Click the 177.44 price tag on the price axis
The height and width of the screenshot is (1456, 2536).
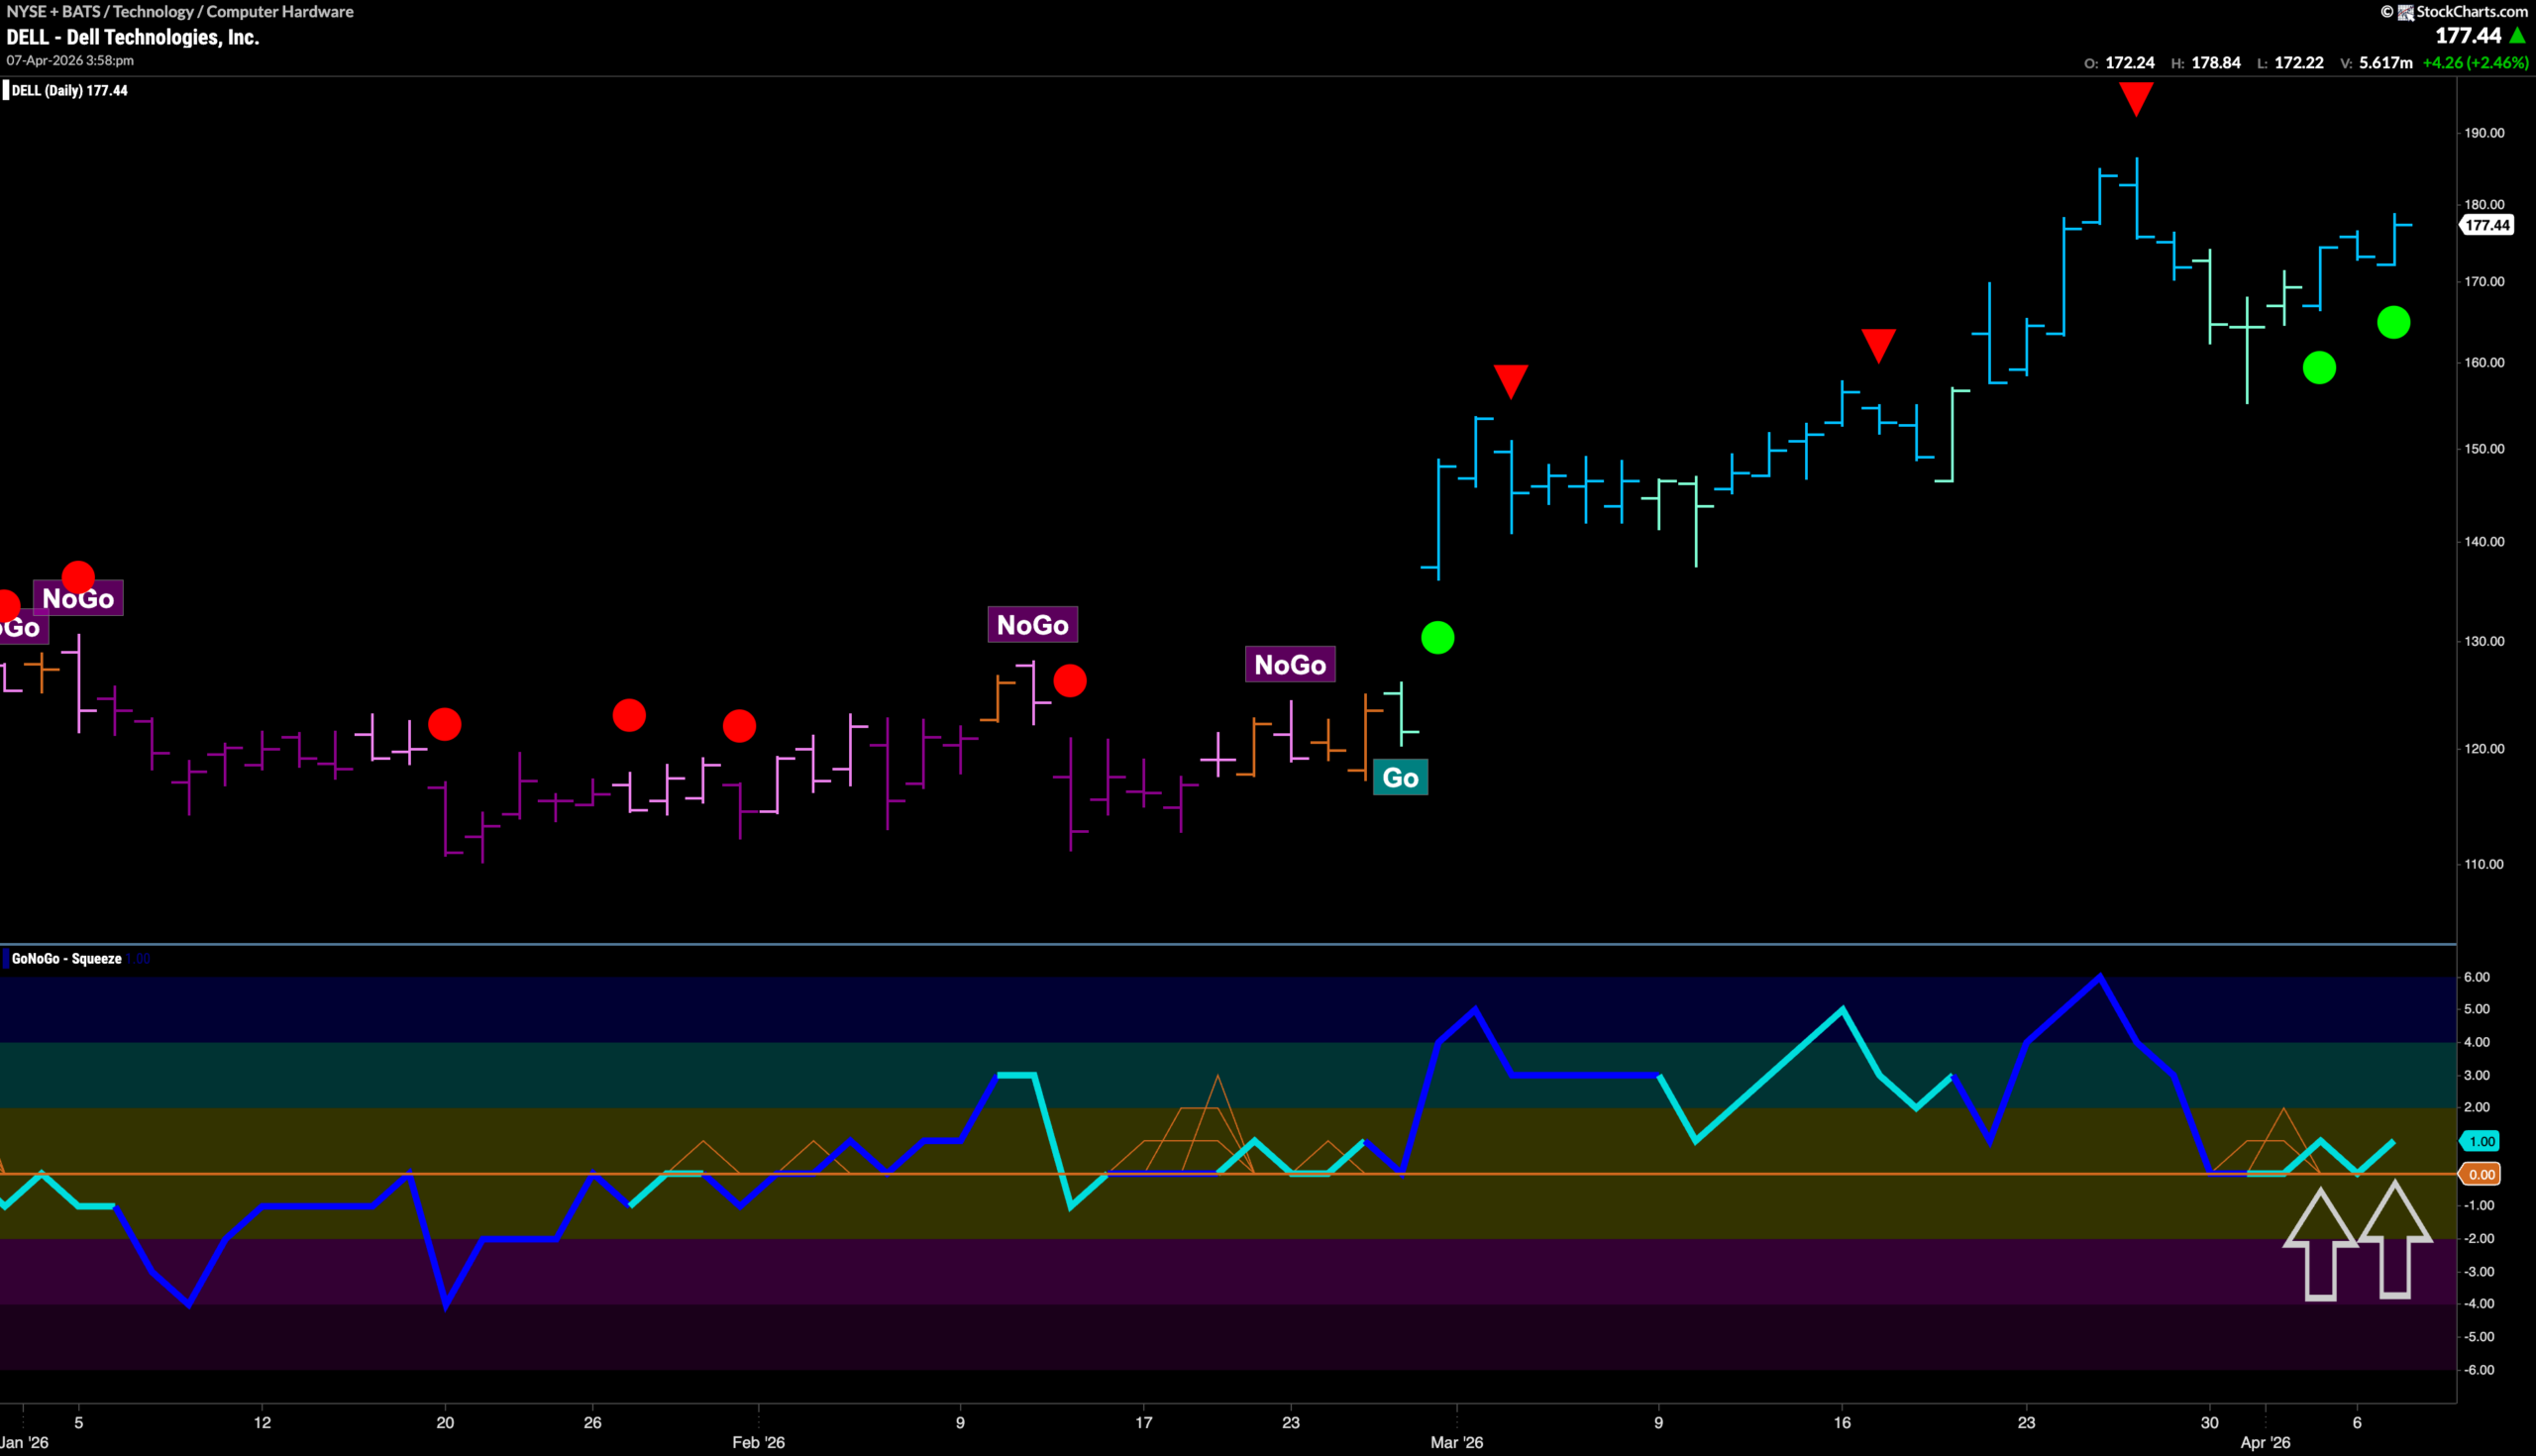[2486, 225]
